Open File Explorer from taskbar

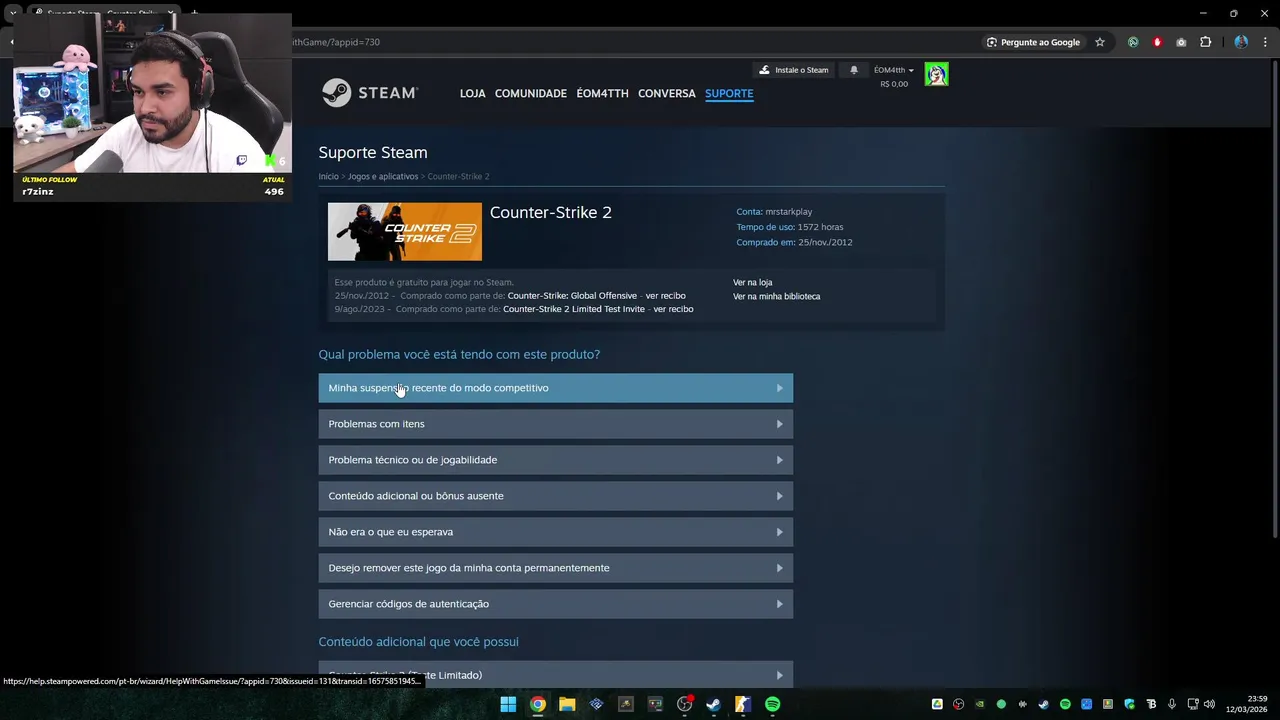(567, 704)
